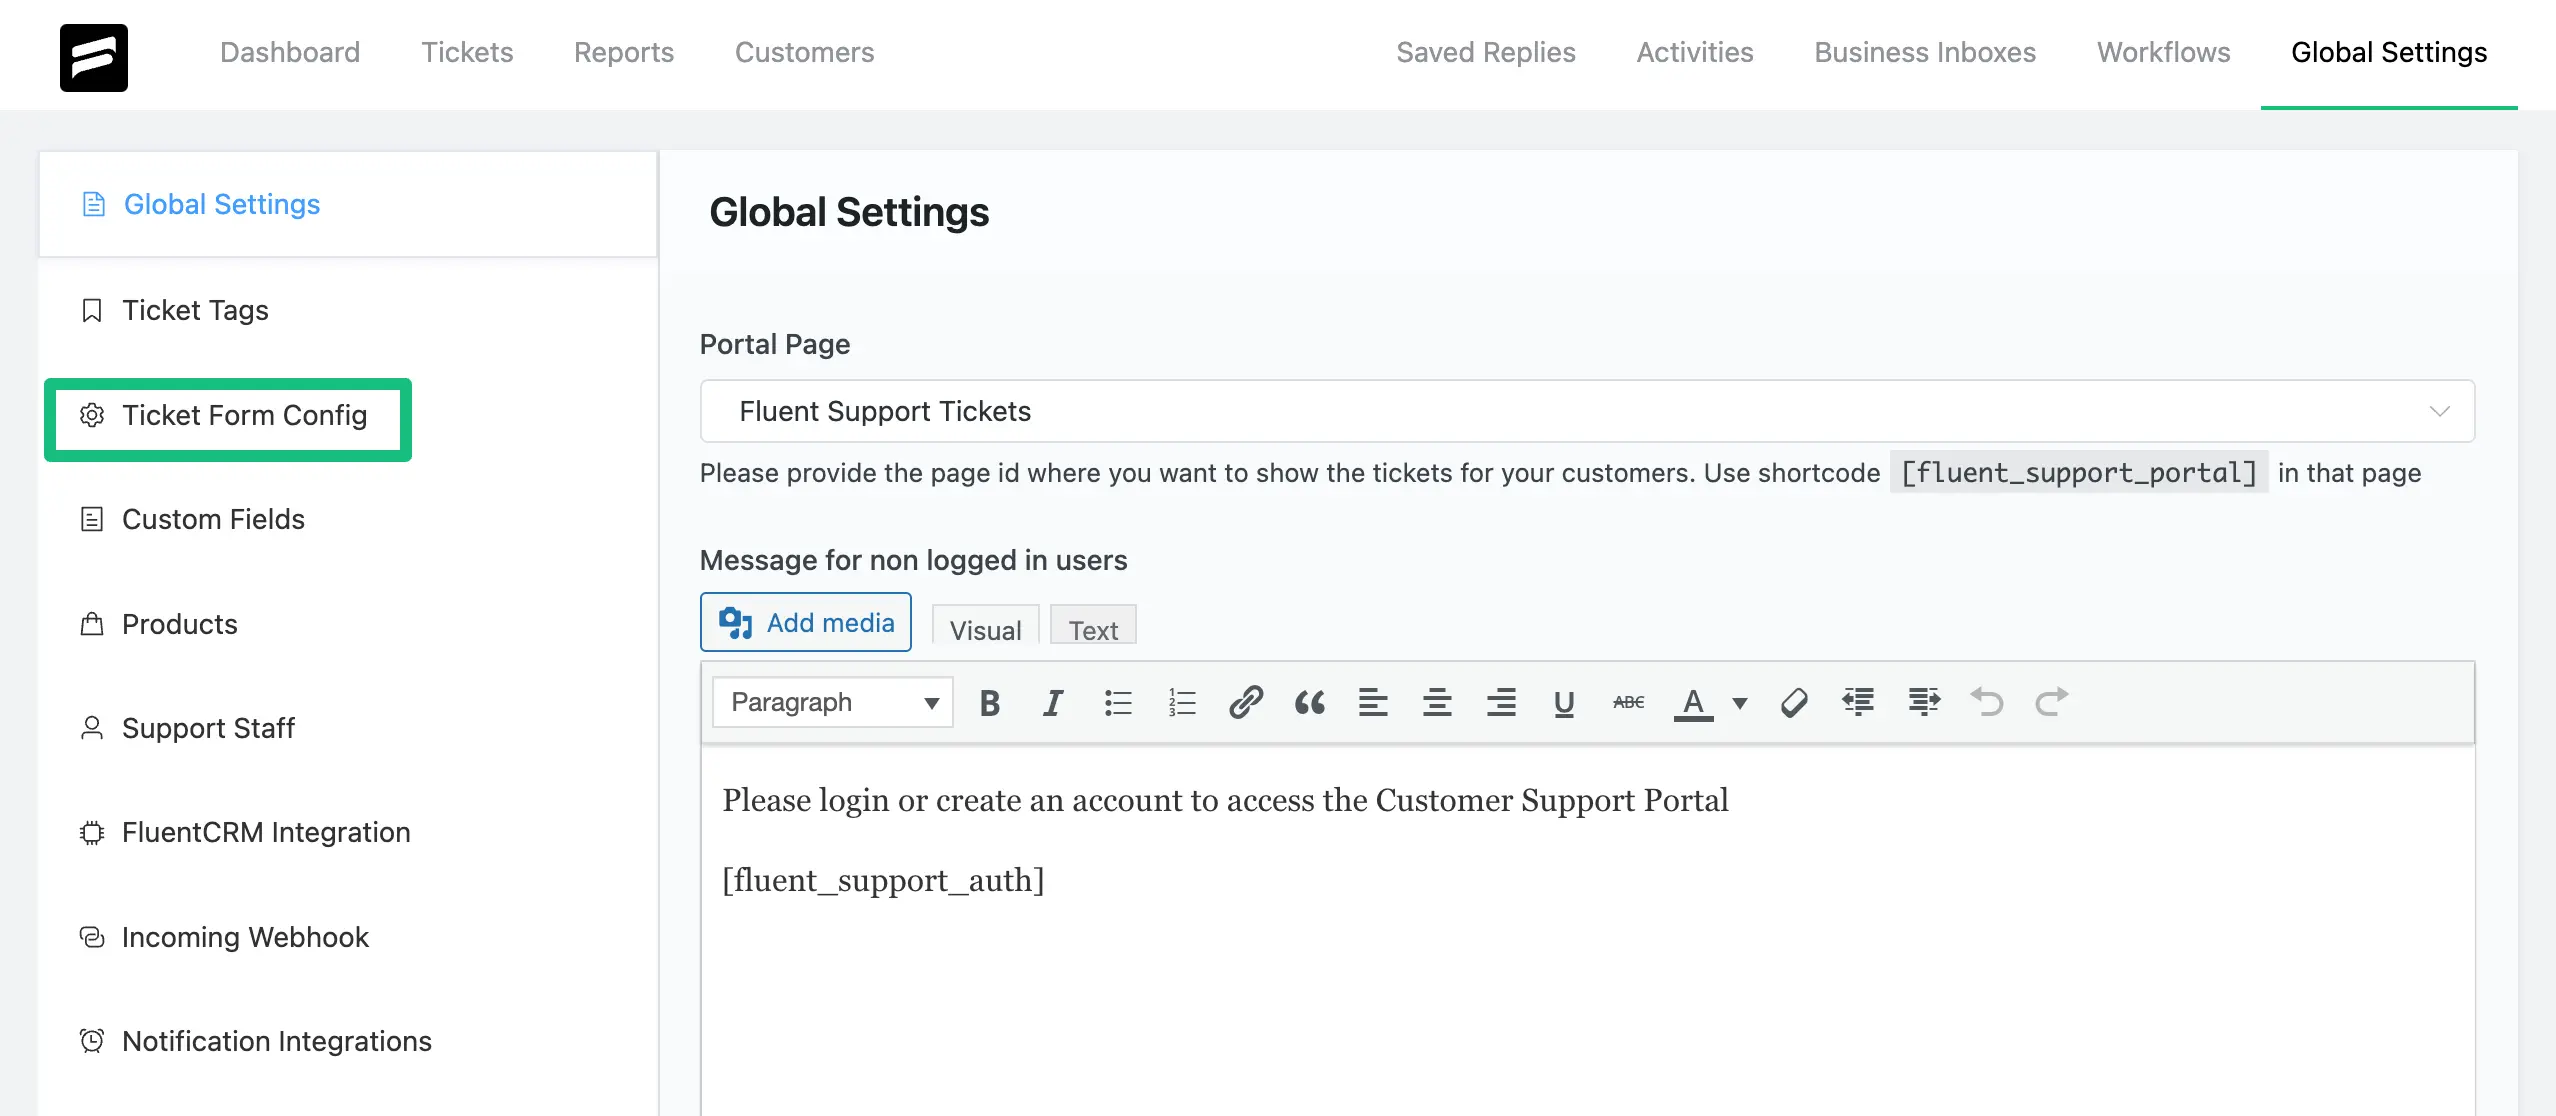Click the Bold formatting icon
Image resolution: width=2556 pixels, height=1116 pixels.
click(991, 704)
